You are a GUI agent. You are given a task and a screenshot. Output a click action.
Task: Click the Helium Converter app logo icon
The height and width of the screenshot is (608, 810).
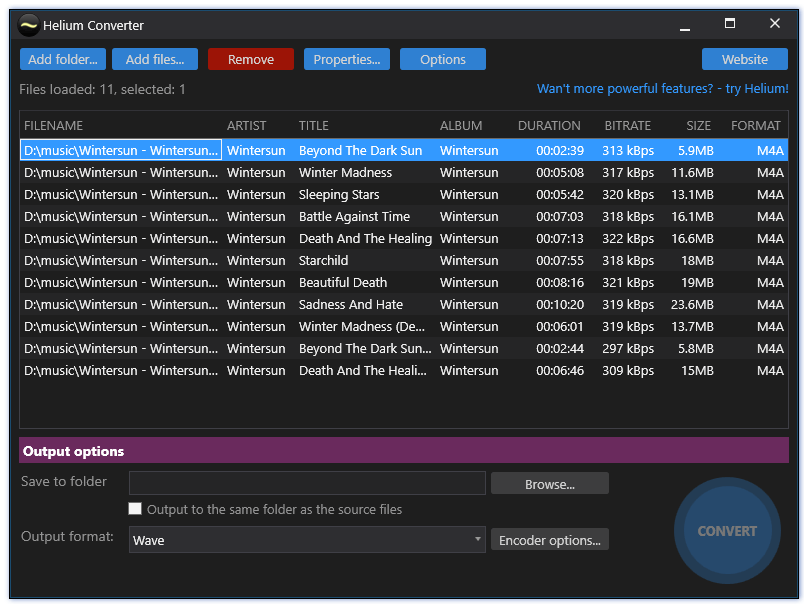pyautogui.click(x=28, y=25)
